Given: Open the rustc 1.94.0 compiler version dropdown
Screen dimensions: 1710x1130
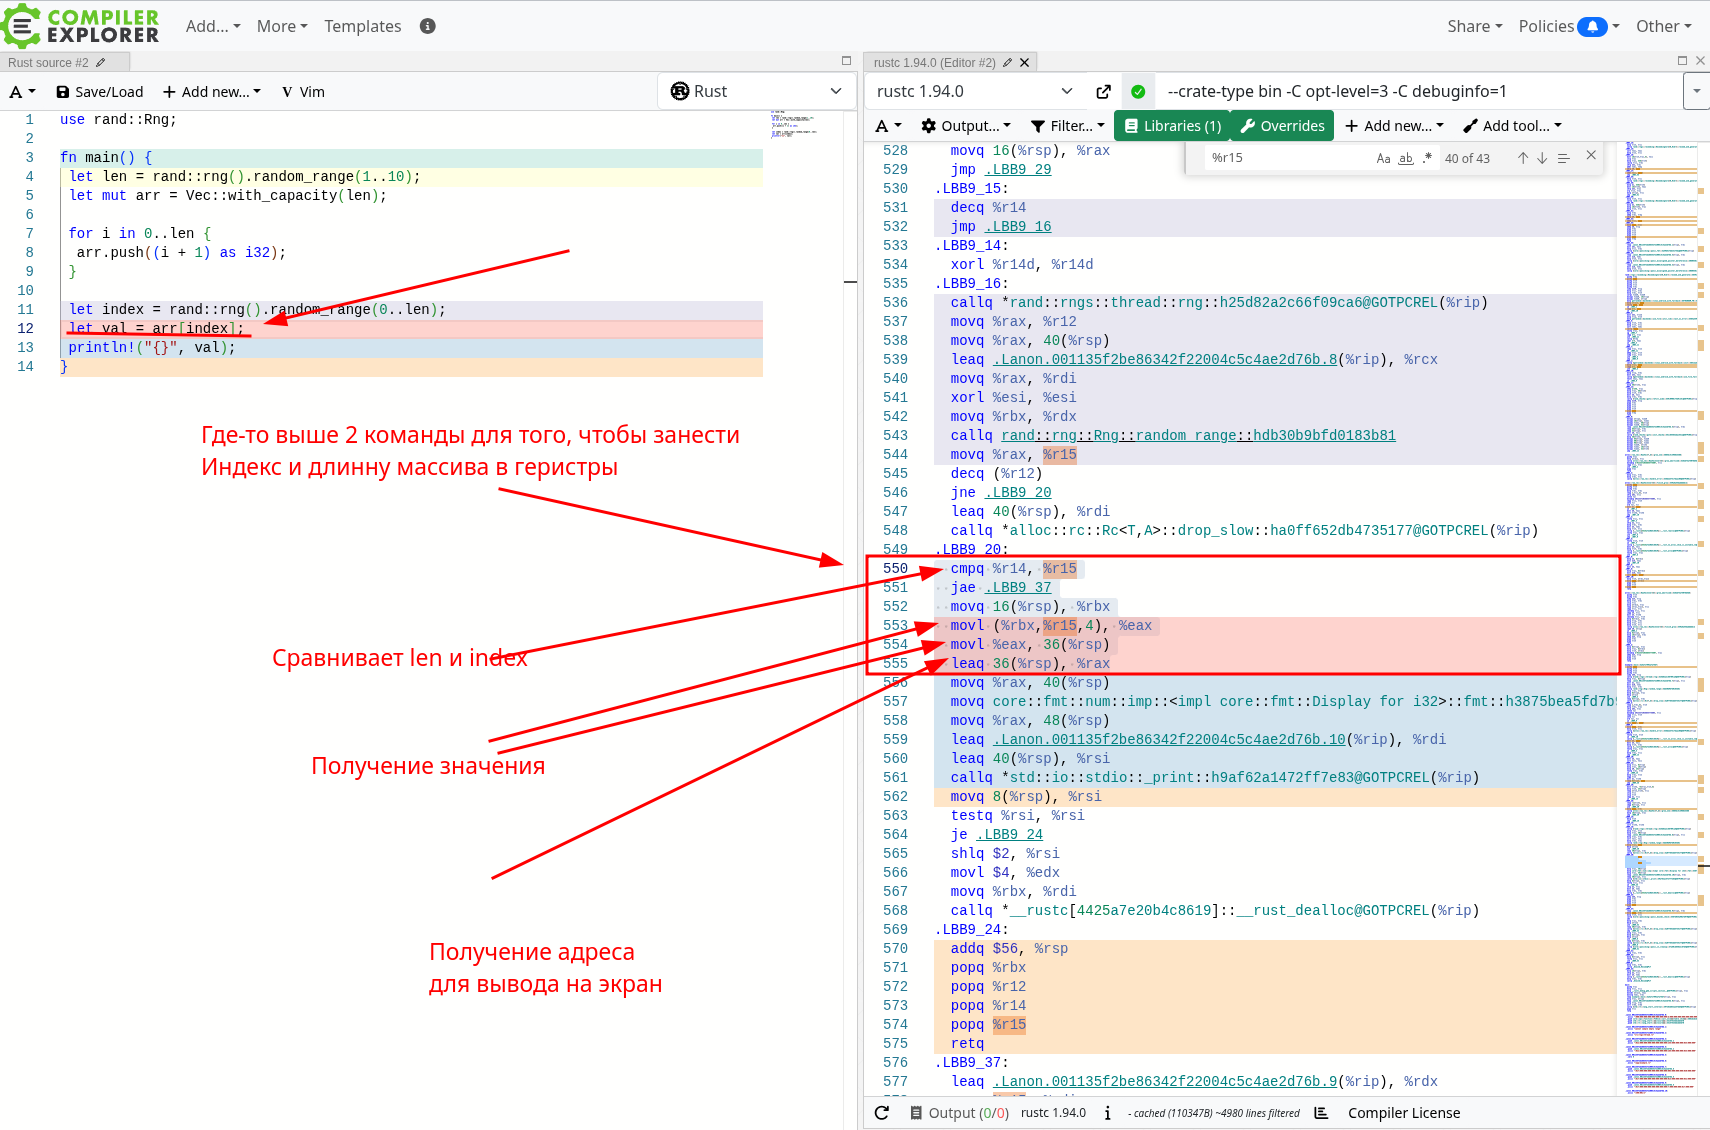Looking at the screenshot, I should [x=975, y=91].
